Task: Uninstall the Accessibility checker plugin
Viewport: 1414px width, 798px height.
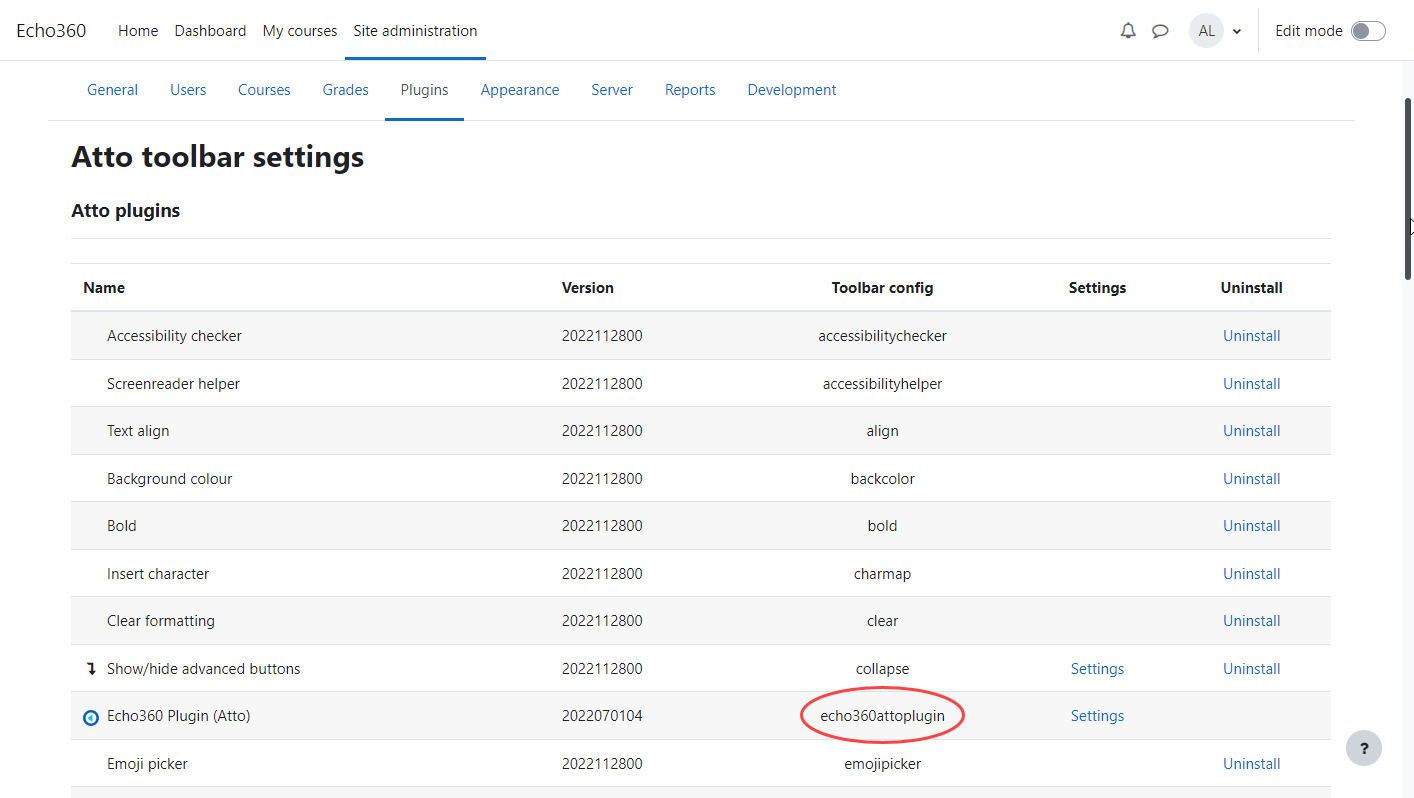Action: (1252, 336)
